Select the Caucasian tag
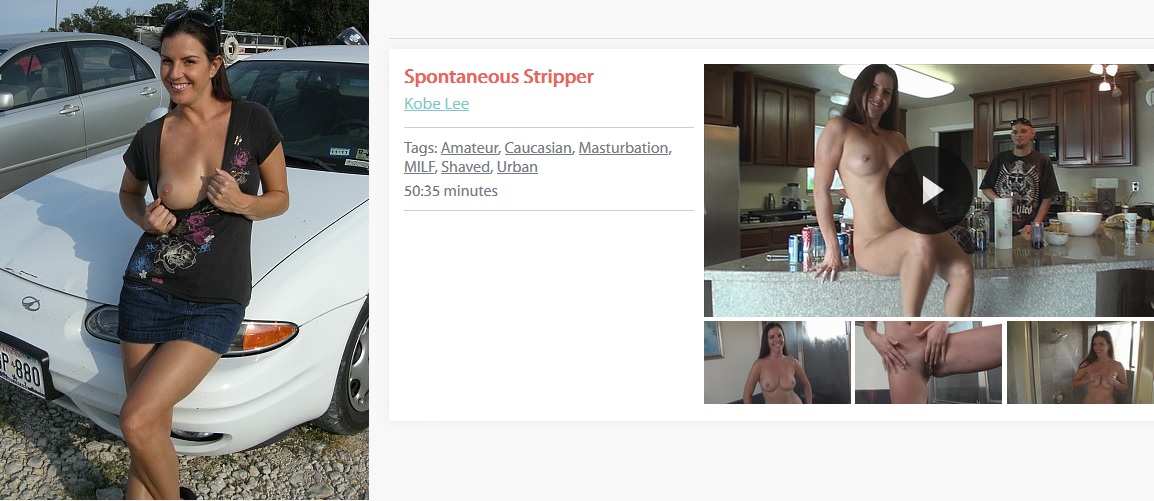Viewport: 1154px width, 501px height. click(x=538, y=148)
